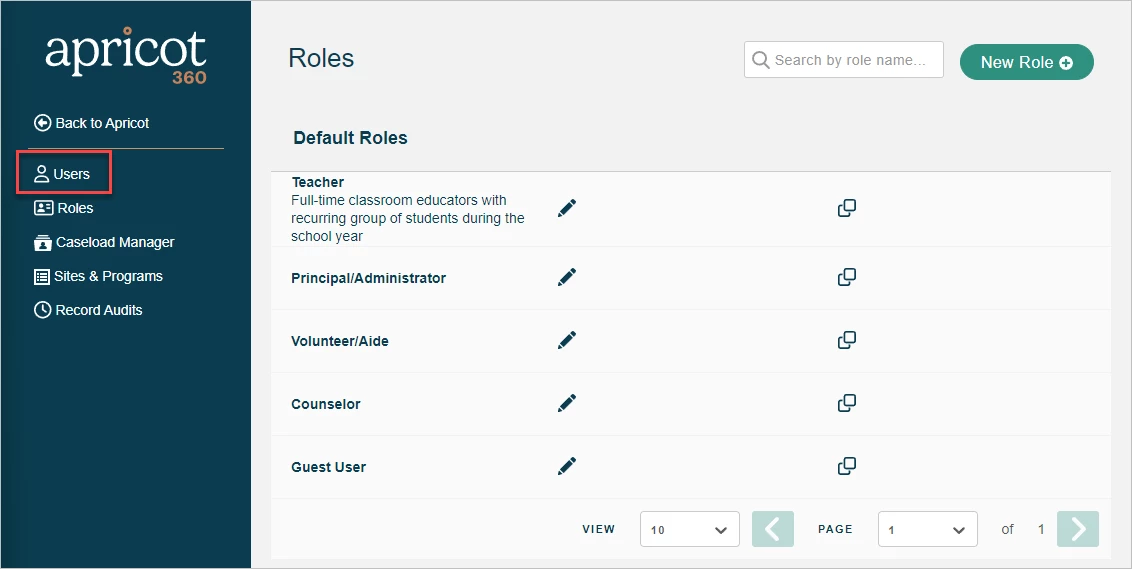Go to next page arrow button

1078,529
